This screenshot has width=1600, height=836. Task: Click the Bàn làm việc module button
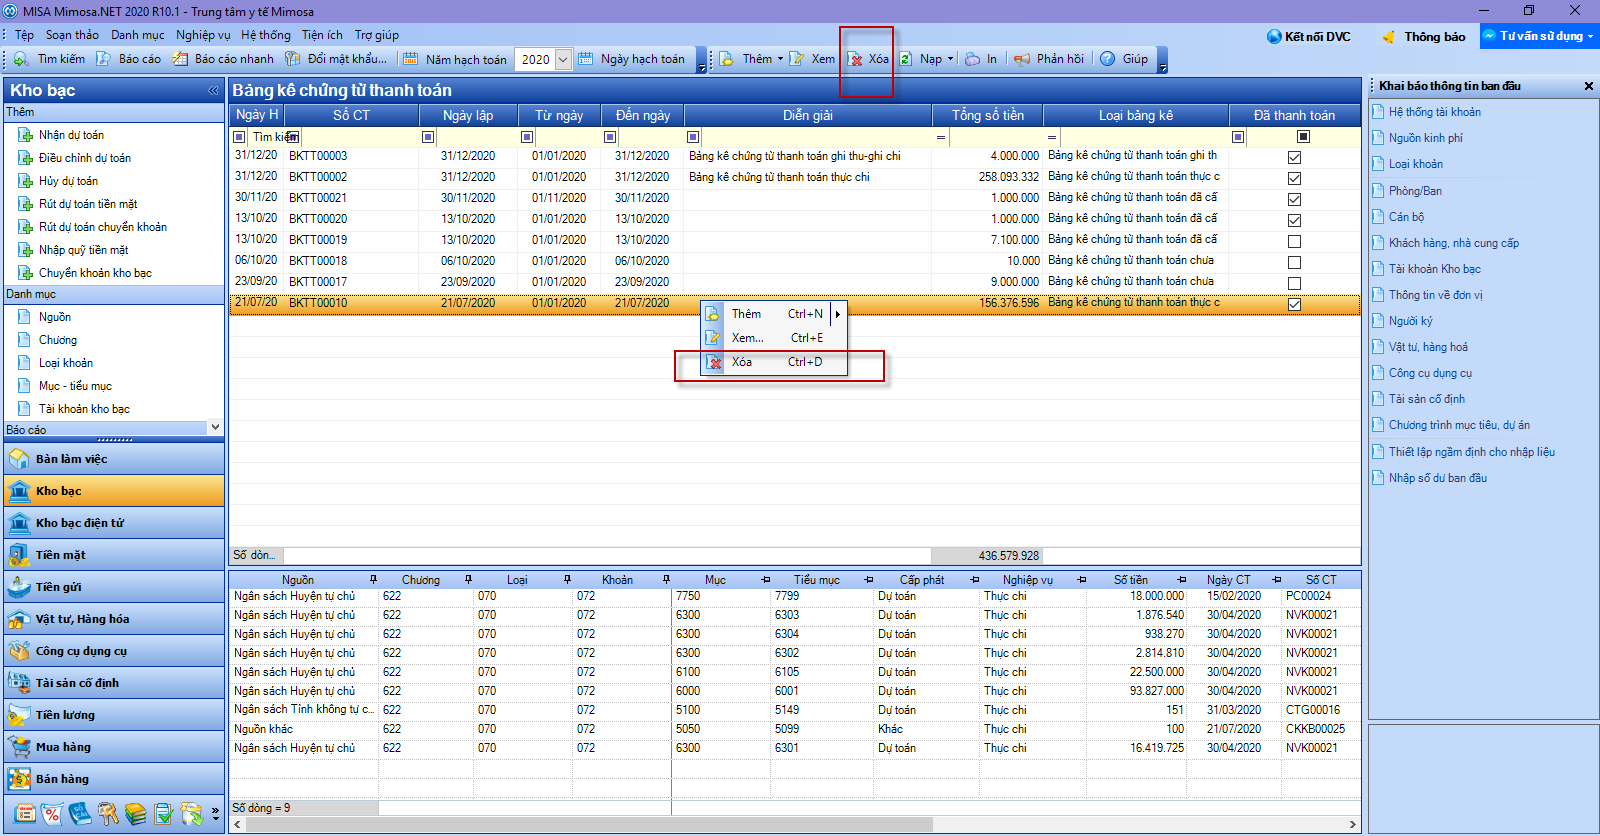pos(114,459)
